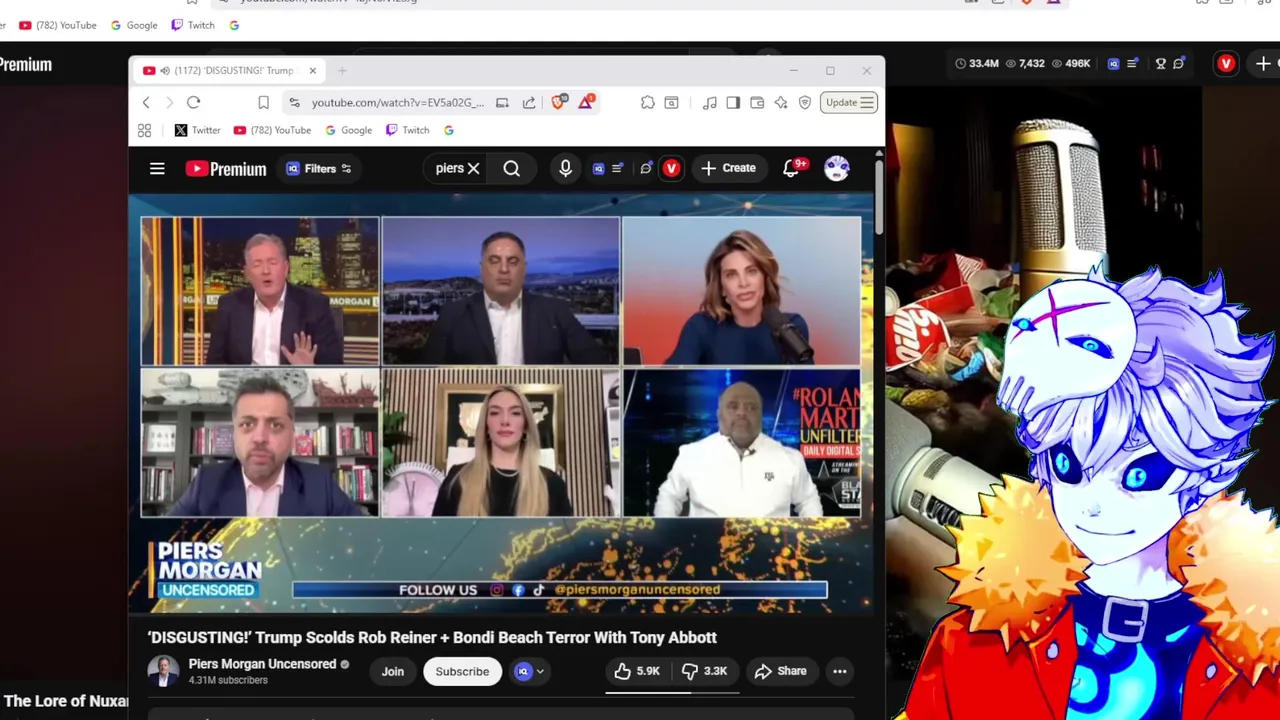The height and width of the screenshot is (720, 1280).
Task: Clear the 'piers' search text
Action: point(474,168)
